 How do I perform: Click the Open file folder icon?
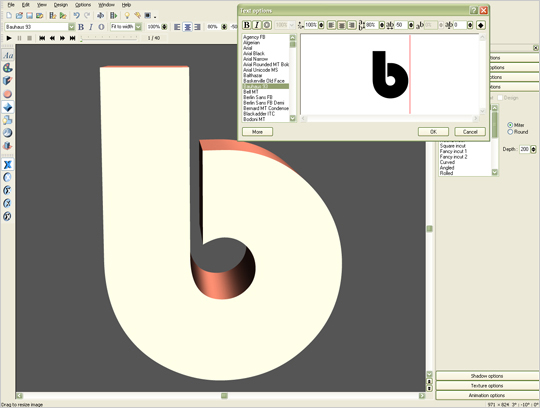coord(19,15)
